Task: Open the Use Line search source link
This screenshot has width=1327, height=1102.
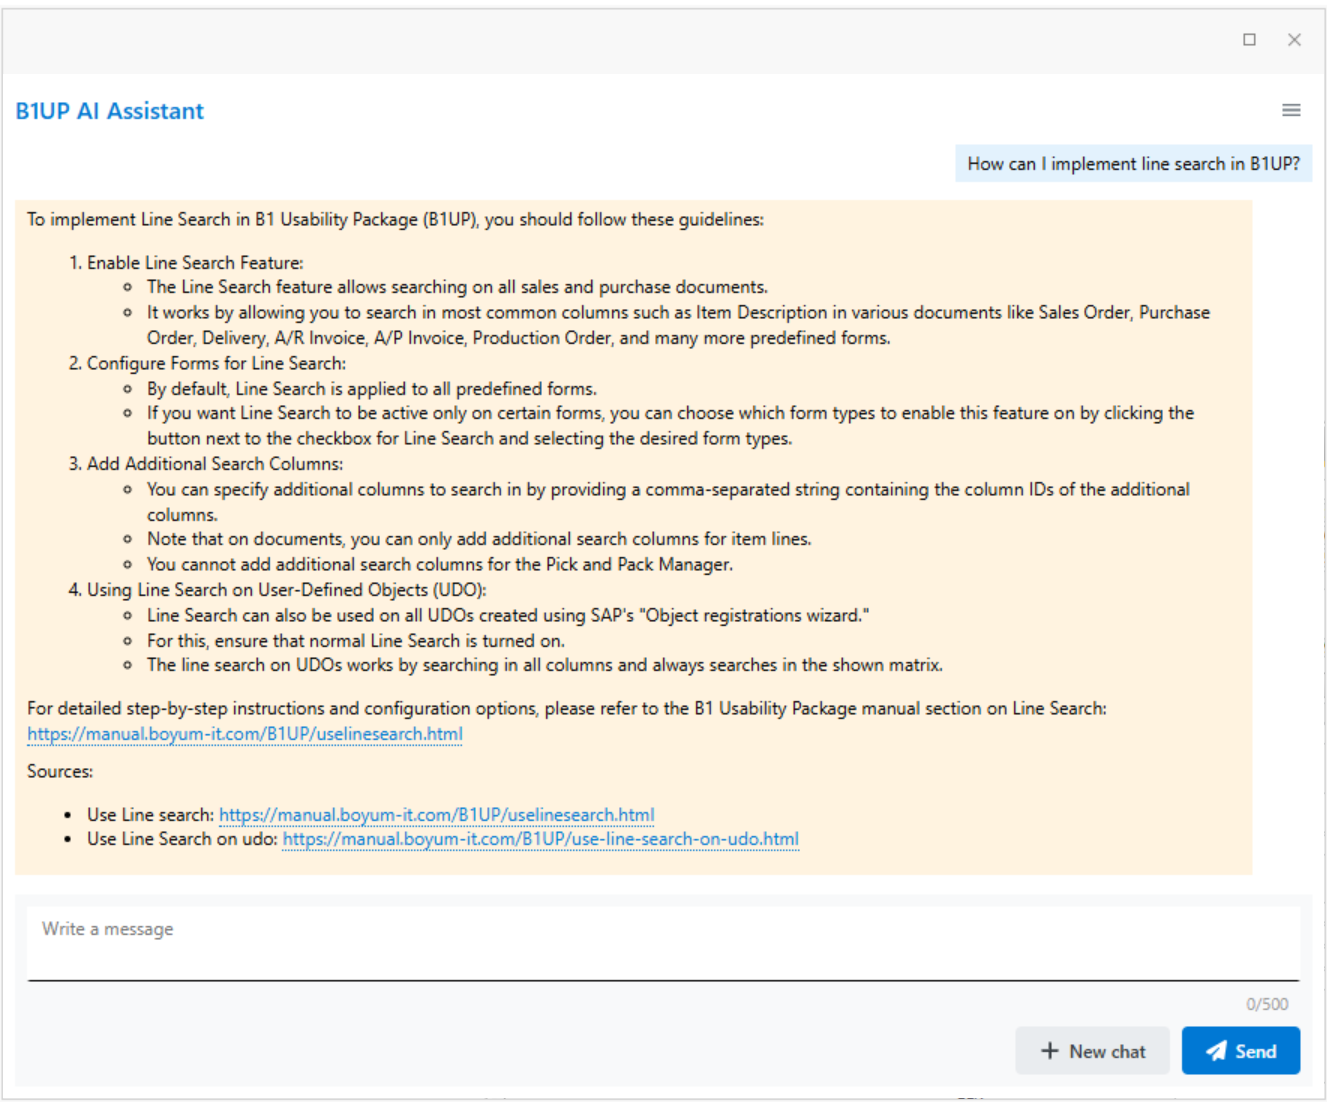Action: coord(436,815)
